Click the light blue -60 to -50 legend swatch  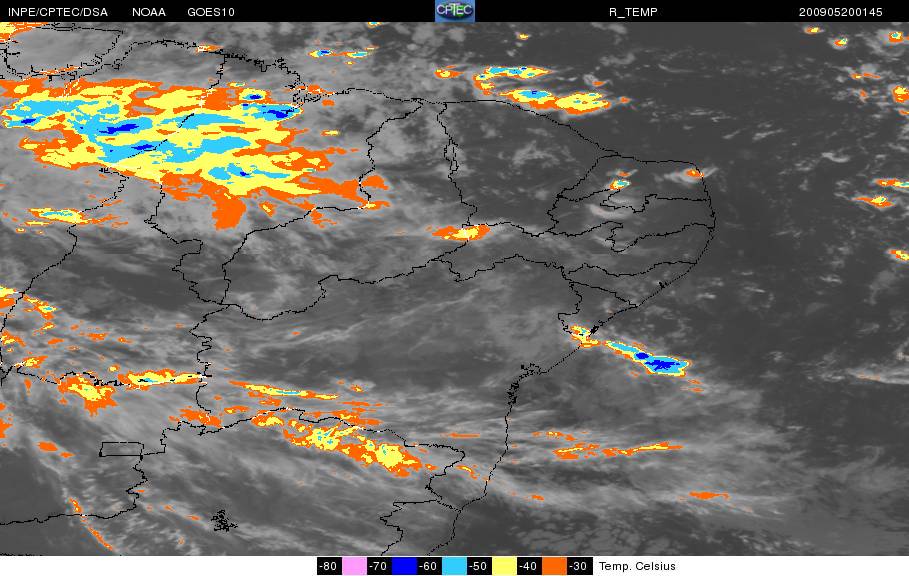click(454, 566)
